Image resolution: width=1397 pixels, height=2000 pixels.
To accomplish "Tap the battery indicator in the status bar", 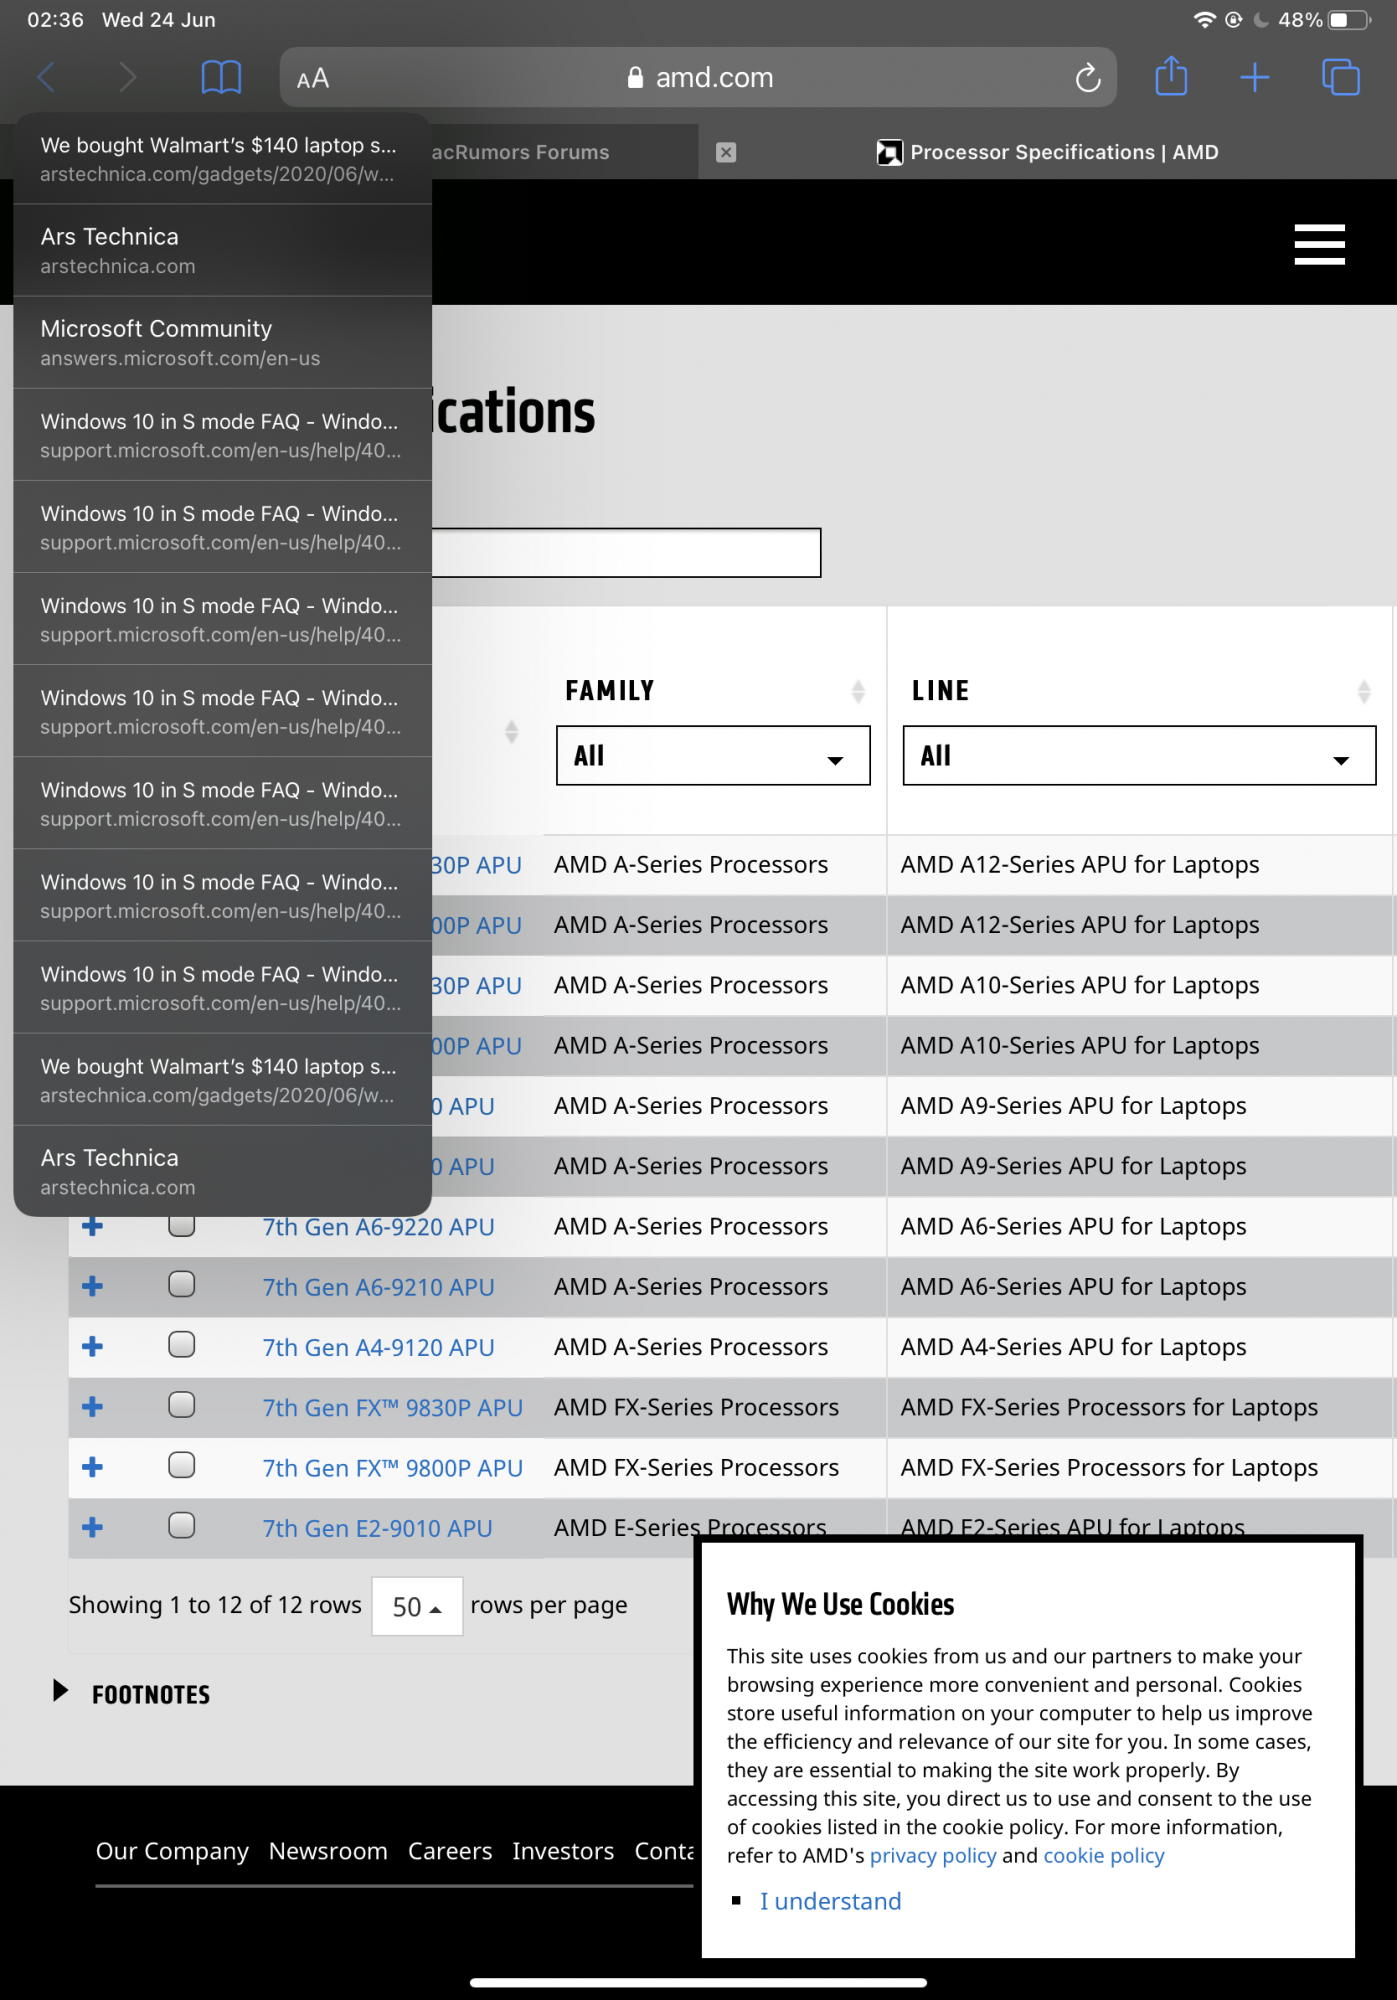I will pos(1348,20).
